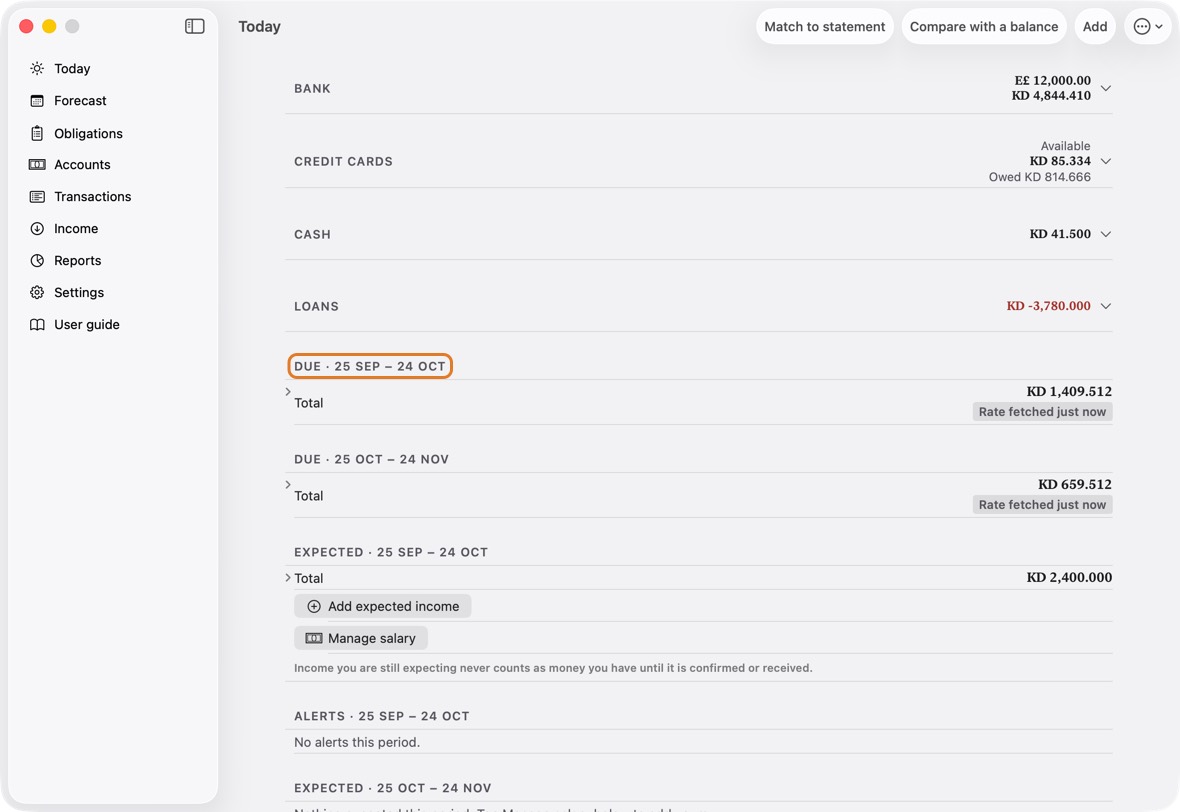Image resolution: width=1180 pixels, height=812 pixels.
Task: Expand the Bank section chevron
Action: 1105,88
